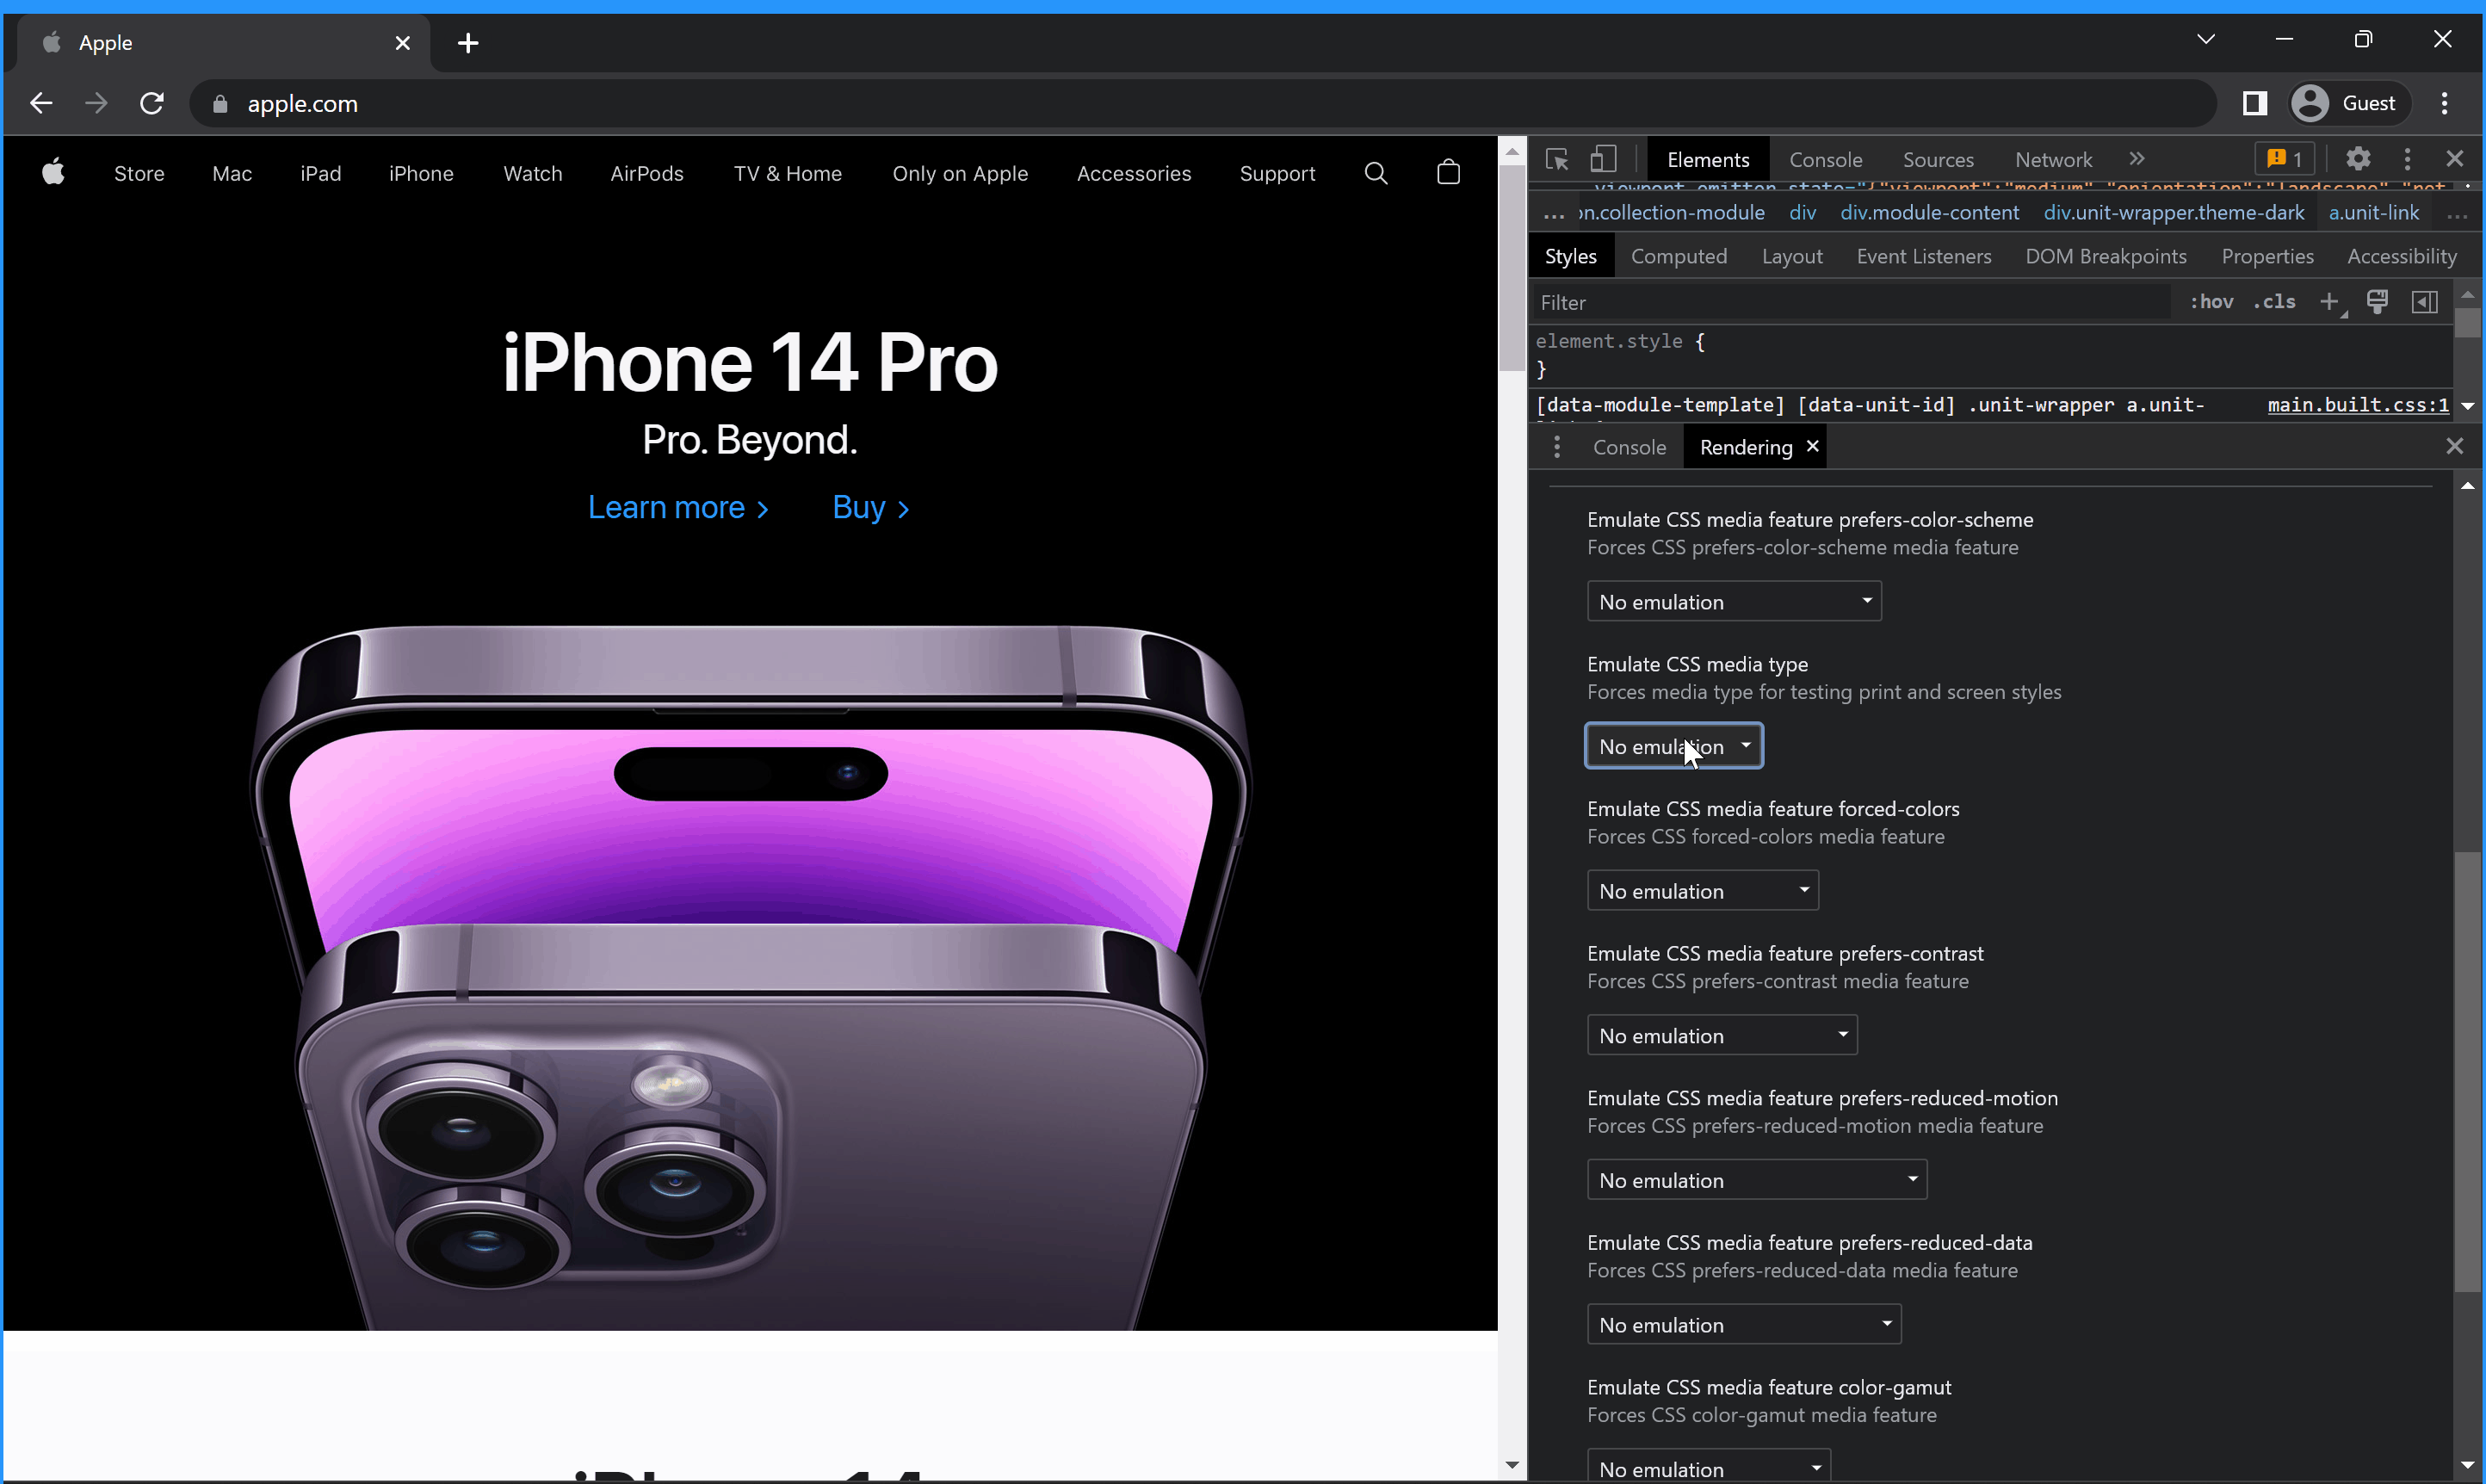Click the Network panel icon

[2053, 159]
